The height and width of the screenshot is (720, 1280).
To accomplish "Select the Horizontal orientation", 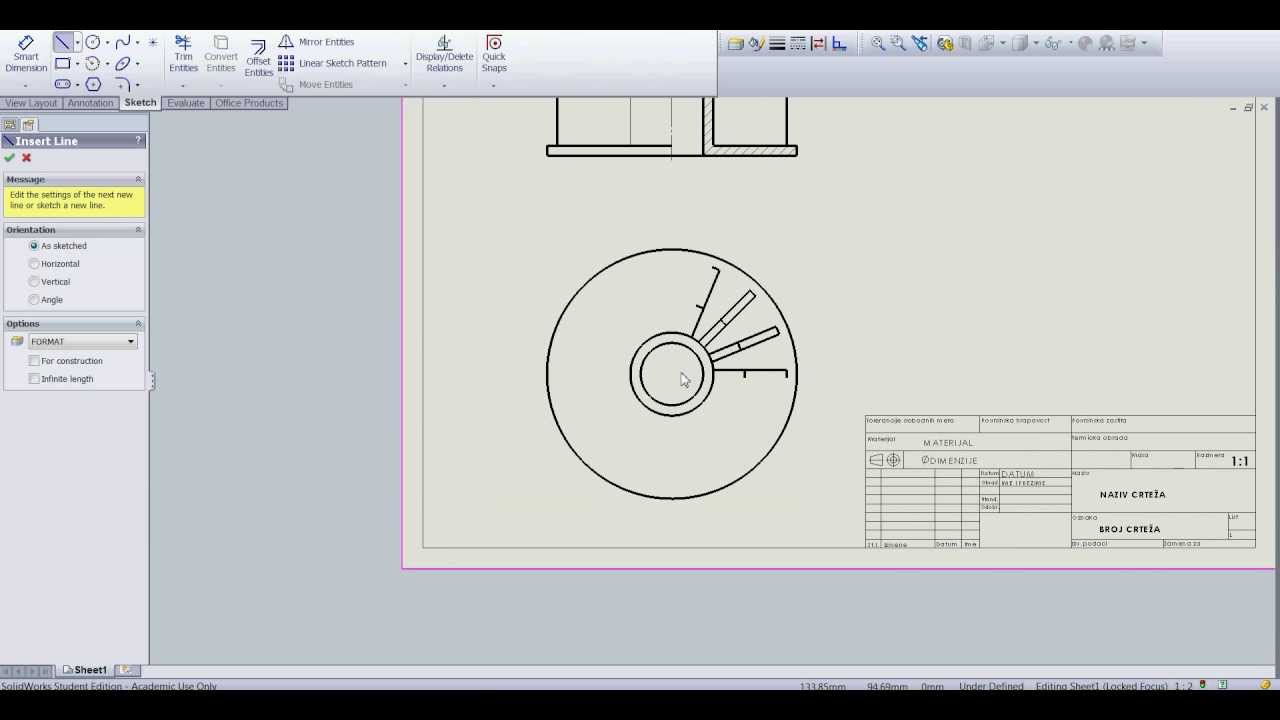I will [x=34, y=264].
